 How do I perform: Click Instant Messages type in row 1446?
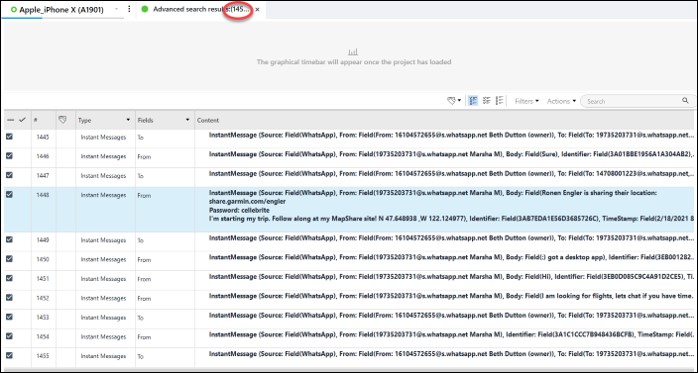pyautogui.click(x=103, y=157)
